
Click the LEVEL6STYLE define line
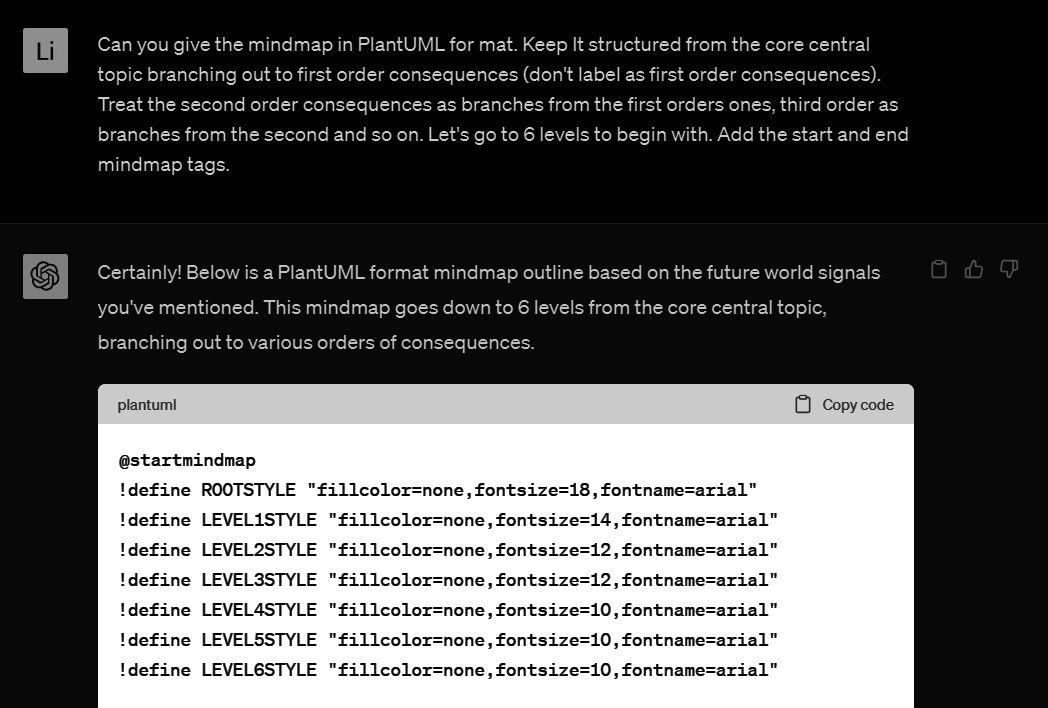click(447, 671)
